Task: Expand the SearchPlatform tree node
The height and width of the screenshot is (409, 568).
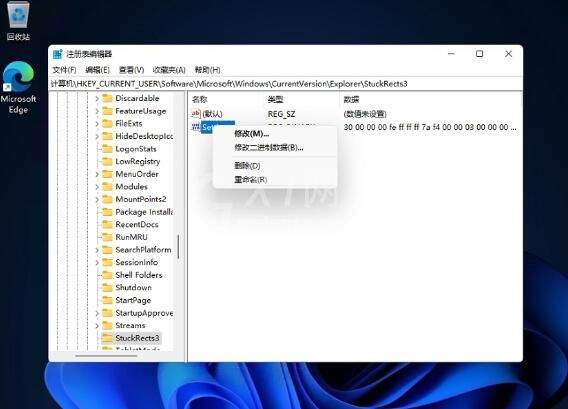Action: pyautogui.click(x=97, y=250)
